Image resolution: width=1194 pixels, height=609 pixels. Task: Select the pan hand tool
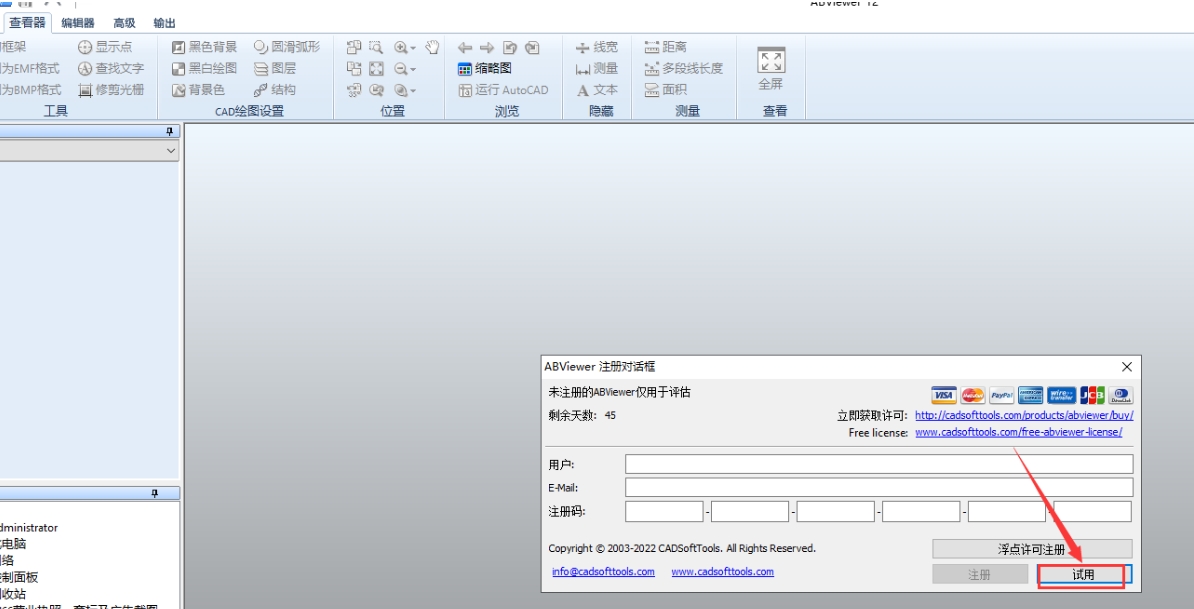[x=433, y=47]
